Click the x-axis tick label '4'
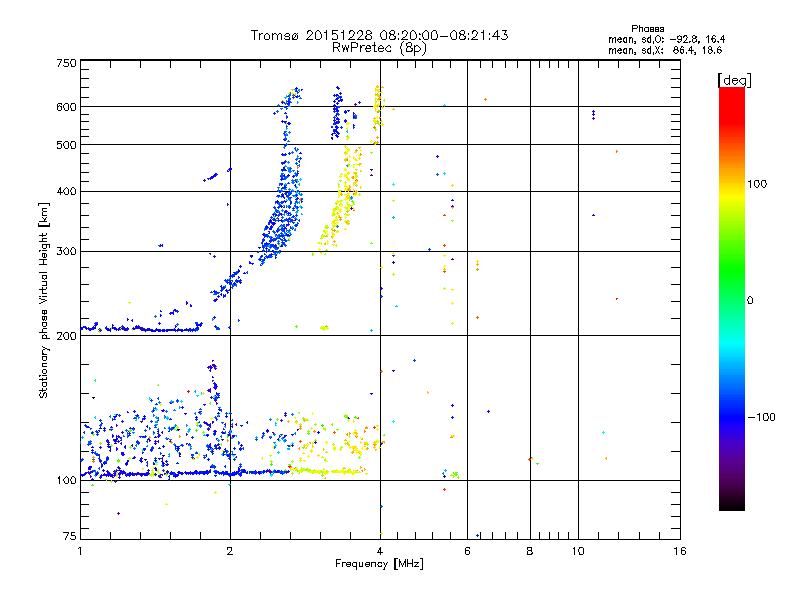Image resolution: width=800 pixels, height=600 pixels. tap(380, 551)
